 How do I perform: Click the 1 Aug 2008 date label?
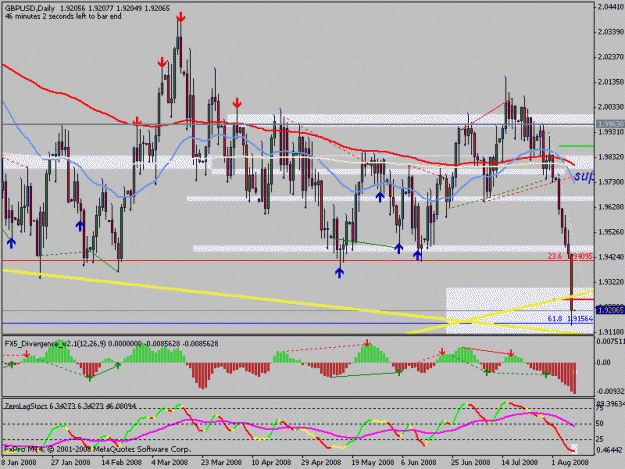[x=570, y=462]
